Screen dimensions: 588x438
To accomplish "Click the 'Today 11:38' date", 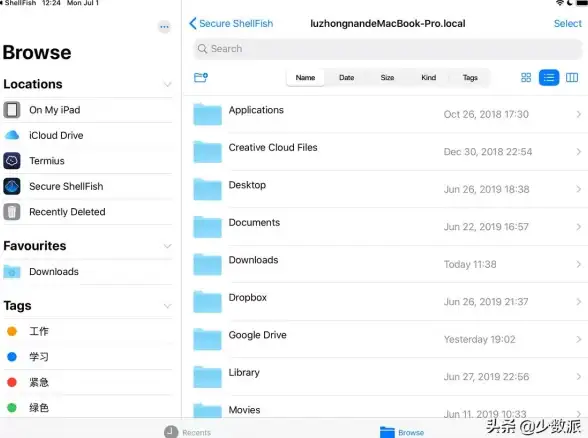I will point(470,264).
